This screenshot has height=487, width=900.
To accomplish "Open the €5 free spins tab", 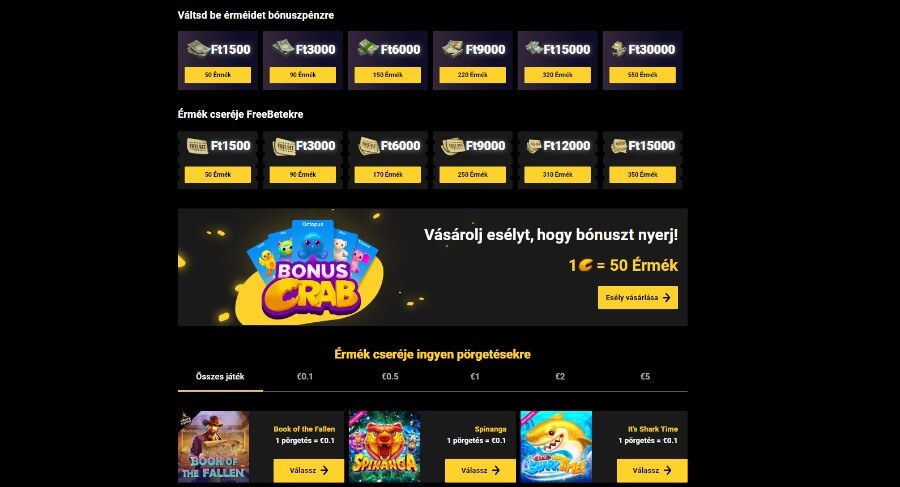I will tap(645, 377).
